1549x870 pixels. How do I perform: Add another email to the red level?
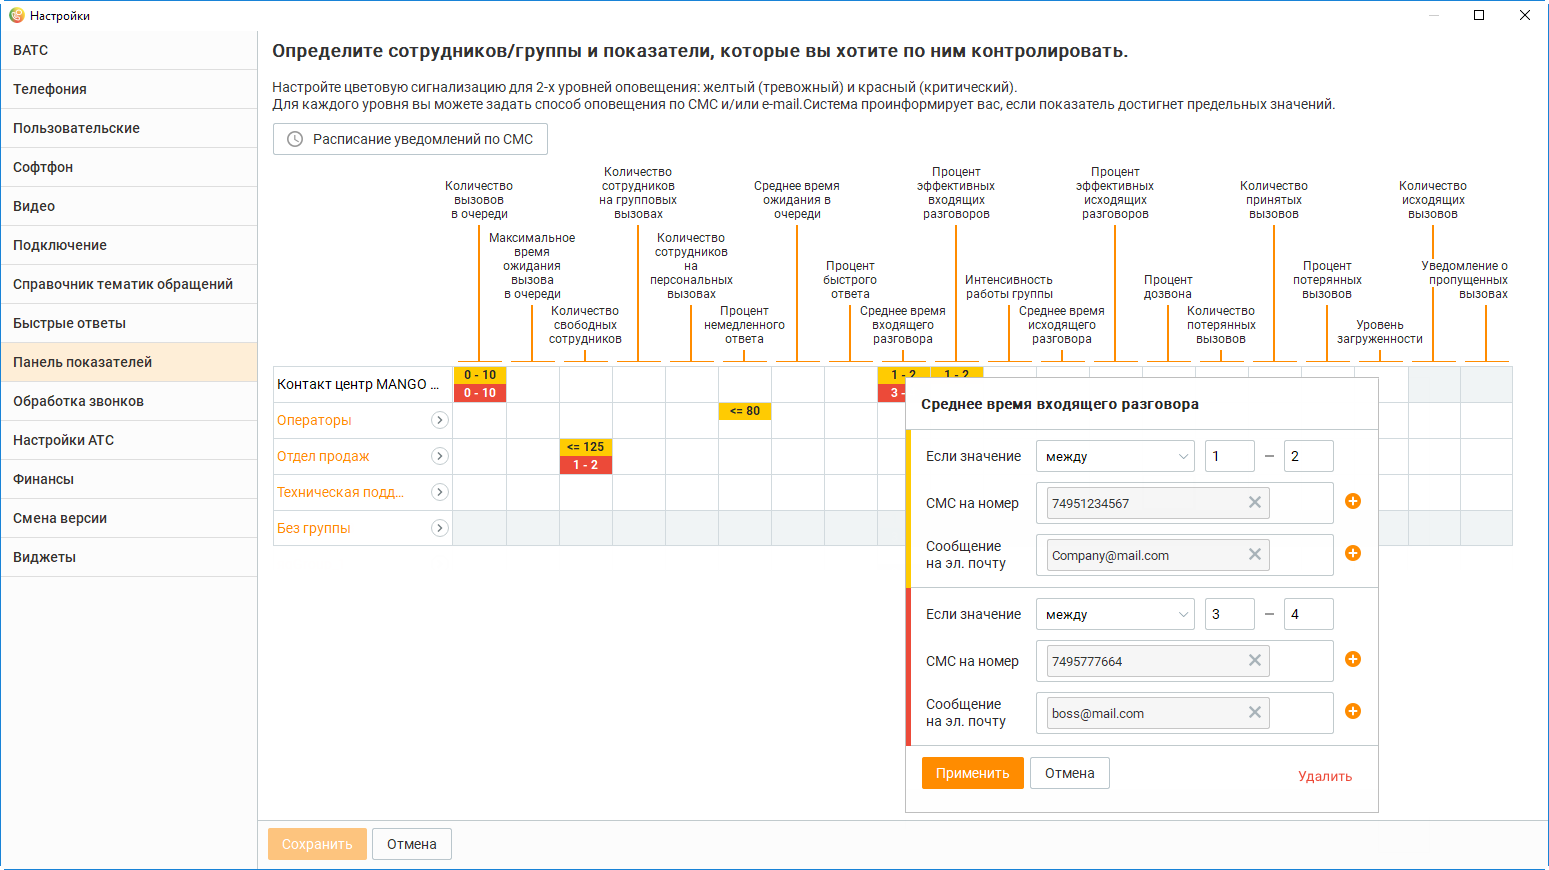coord(1353,711)
